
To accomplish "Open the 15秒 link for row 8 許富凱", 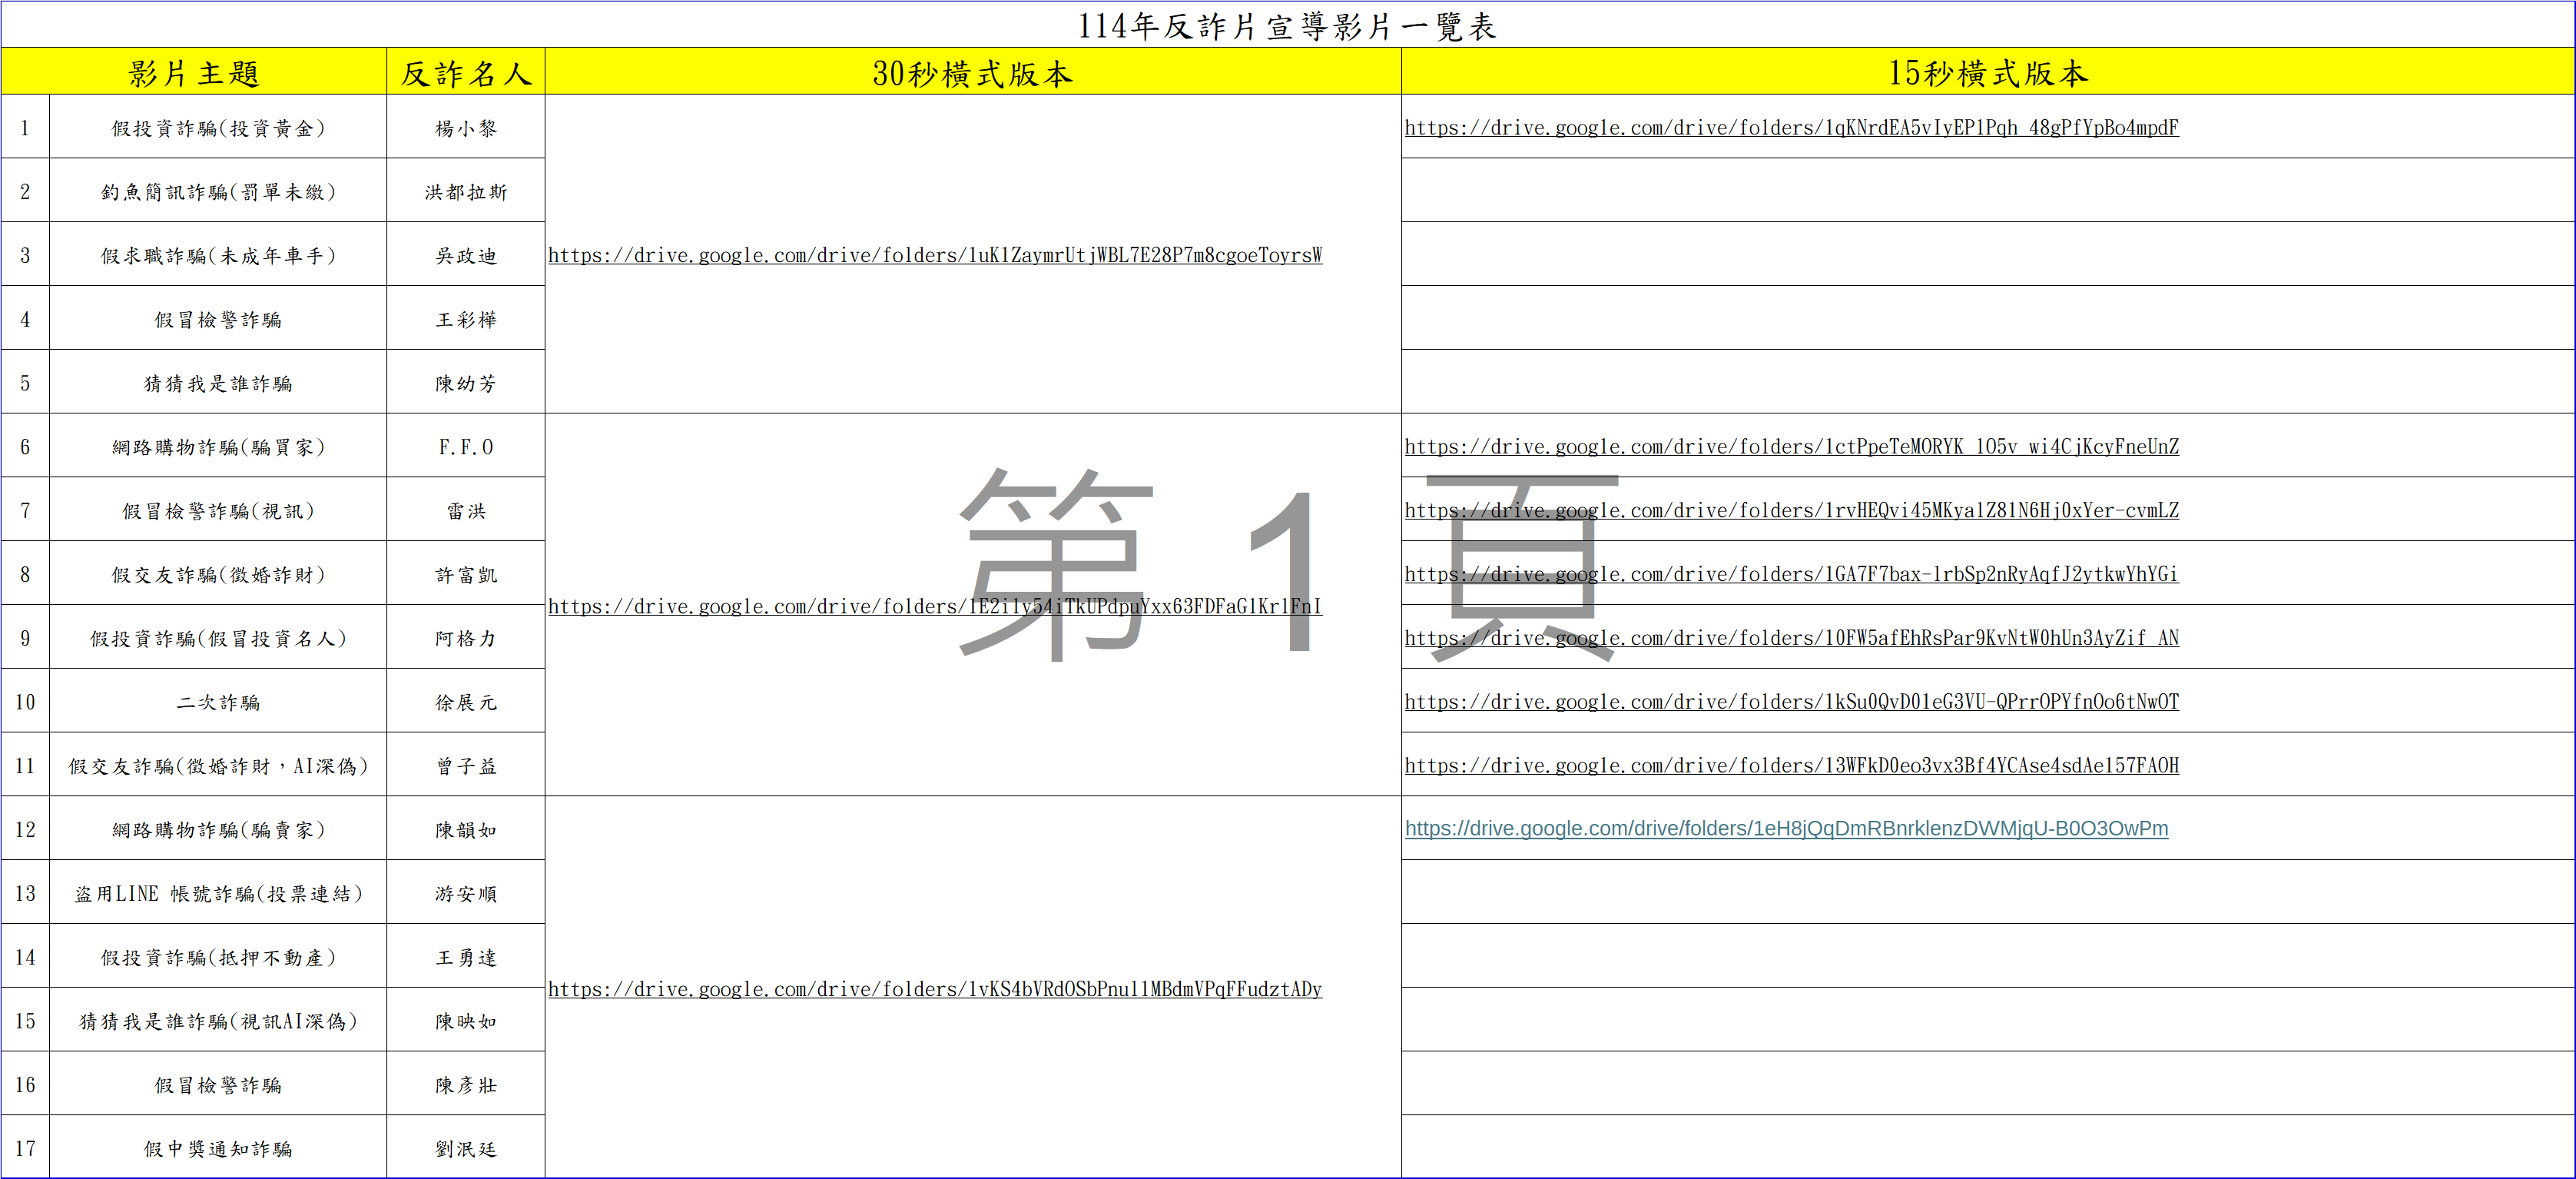I will (1790, 575).
